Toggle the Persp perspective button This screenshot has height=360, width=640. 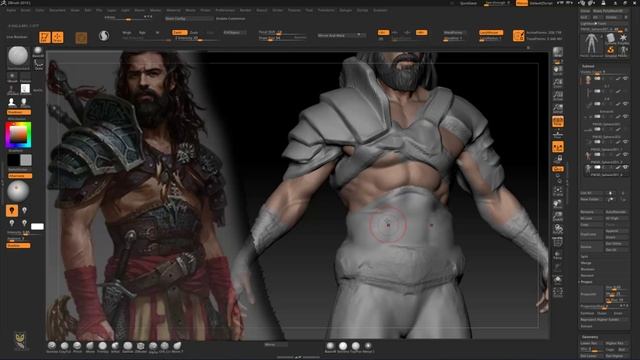tap(558, 121)
